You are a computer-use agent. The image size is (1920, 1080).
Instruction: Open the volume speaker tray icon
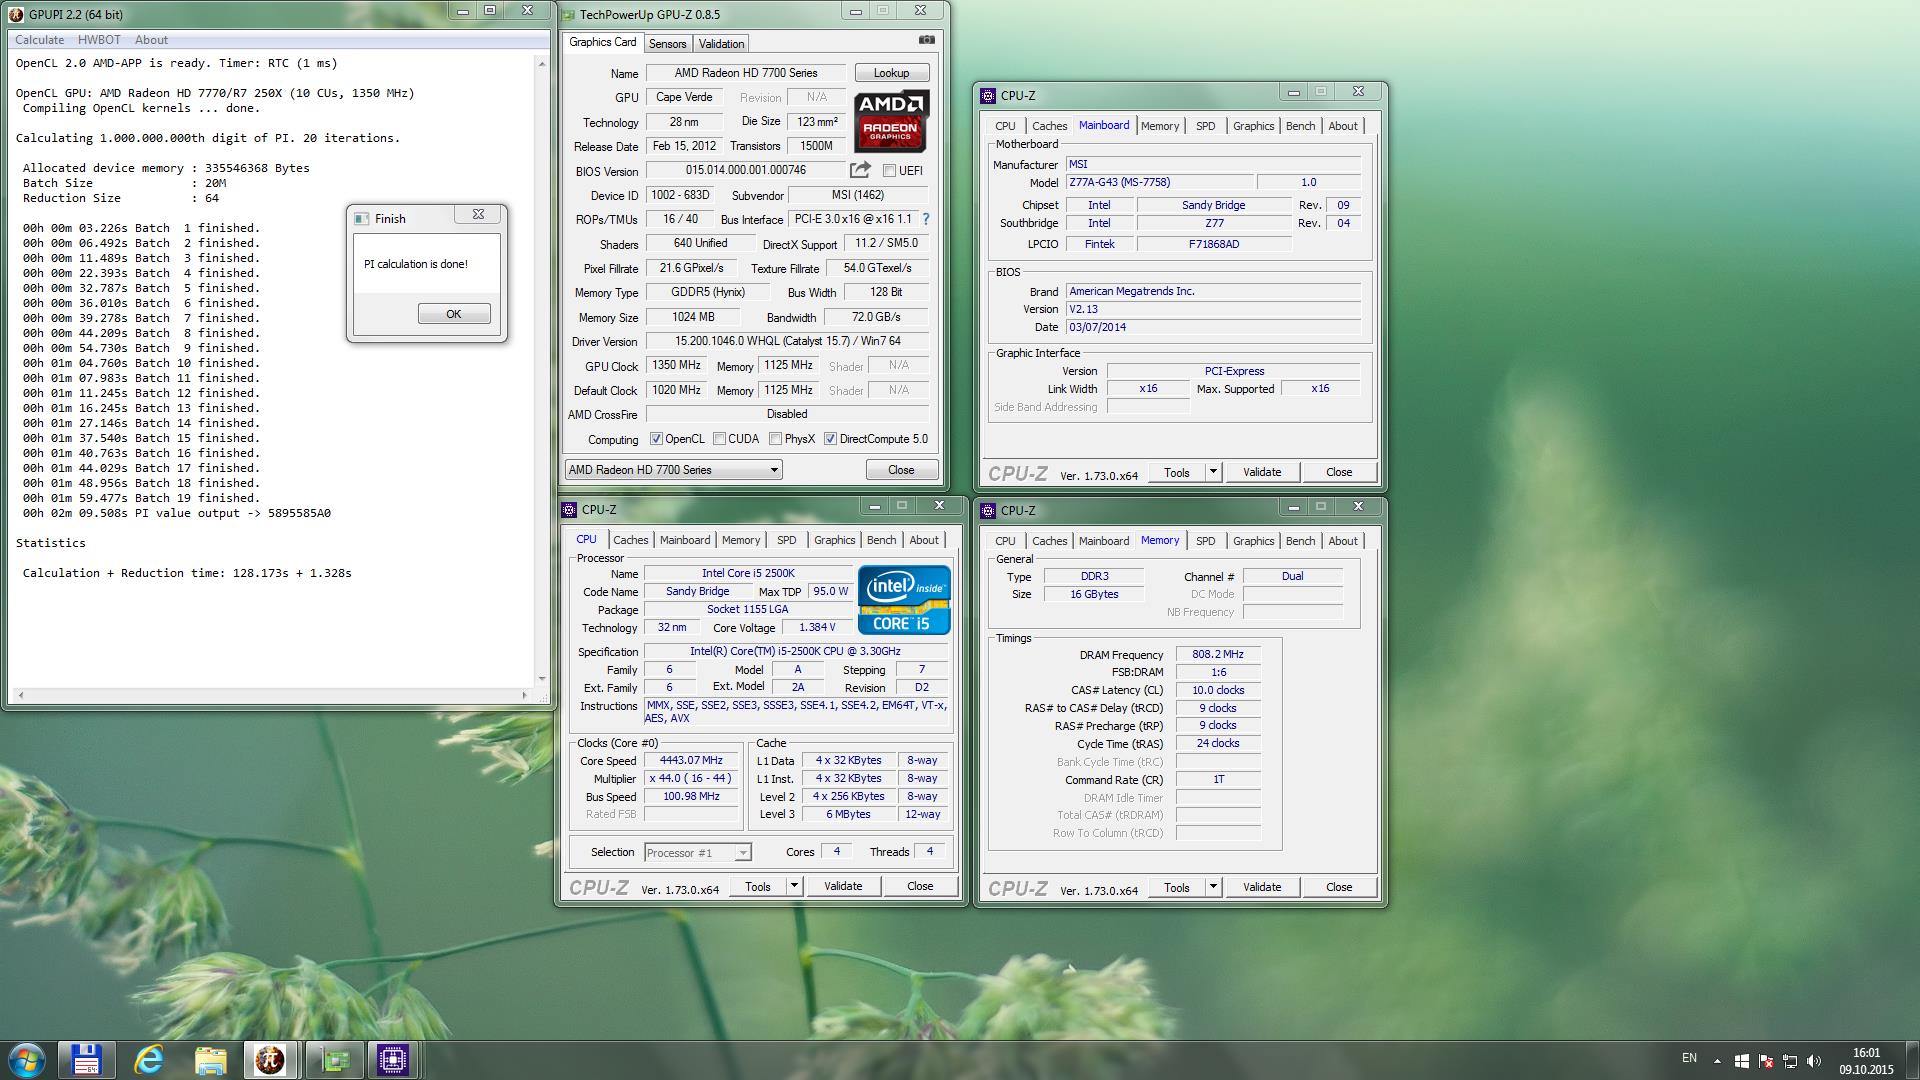[1814, 1061]
